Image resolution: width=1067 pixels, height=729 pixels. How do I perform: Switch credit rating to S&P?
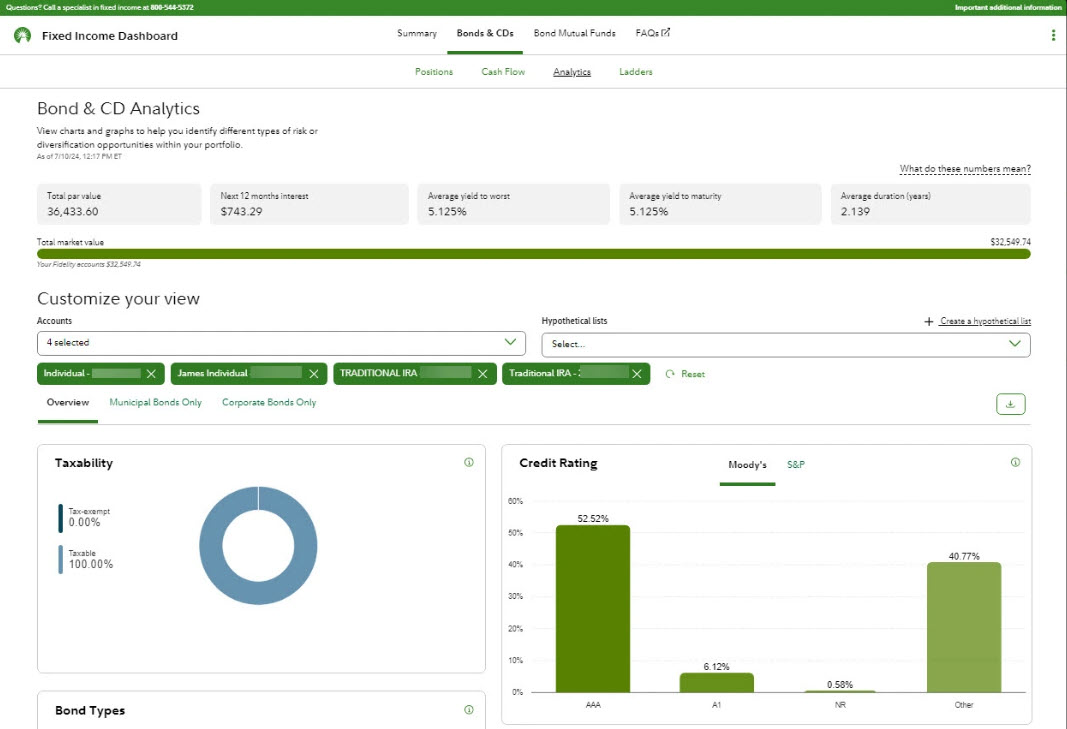pyautogui.click(x=795, y=465)
